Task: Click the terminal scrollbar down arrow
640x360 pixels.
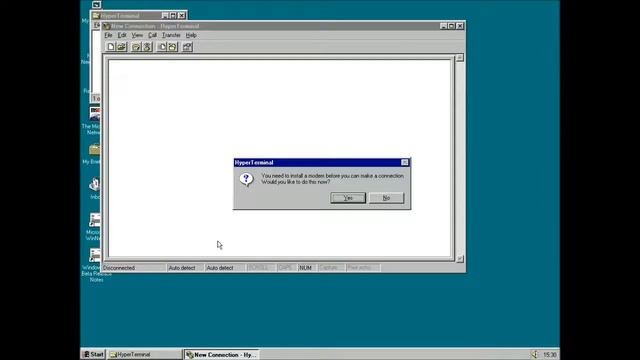Action: (x=460, y=259)
